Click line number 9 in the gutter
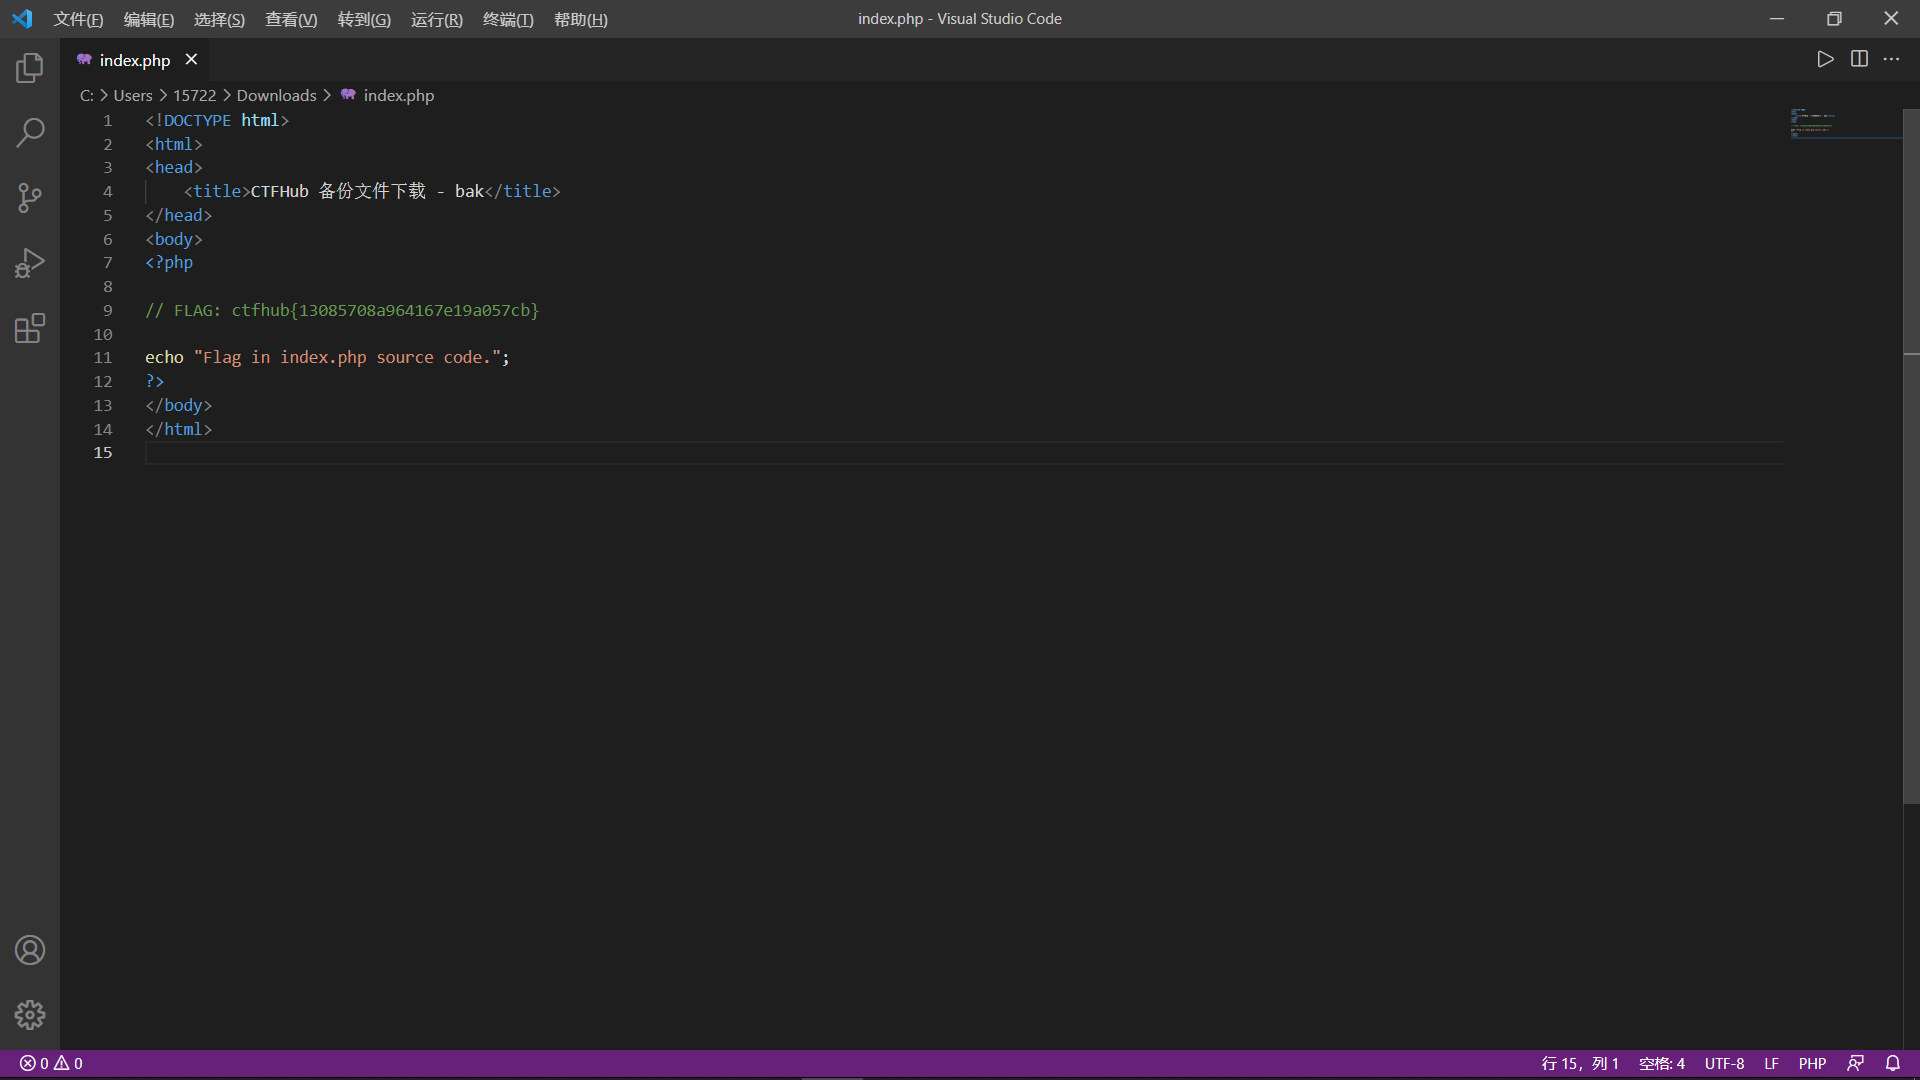 click(108, 310)
